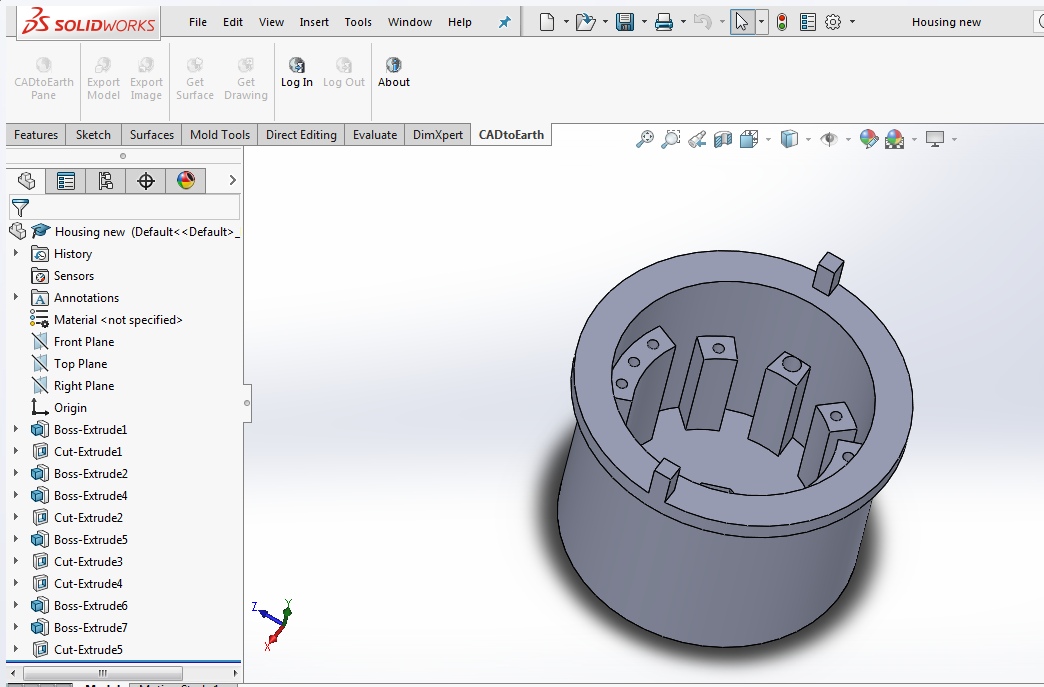1044x687 pixels.
Task: Expand the History folder in tree
Action: (x=16, y=254)
